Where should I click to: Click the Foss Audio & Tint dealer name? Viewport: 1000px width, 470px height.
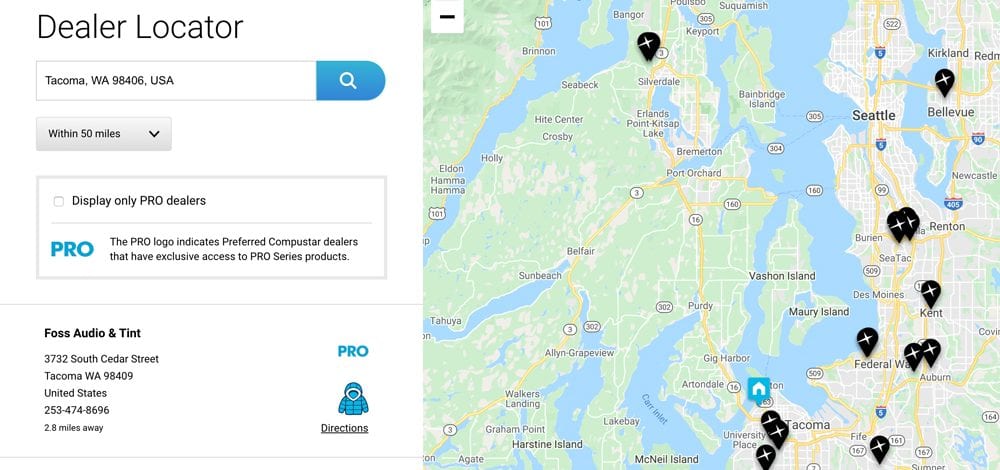[x=92, y=333]
